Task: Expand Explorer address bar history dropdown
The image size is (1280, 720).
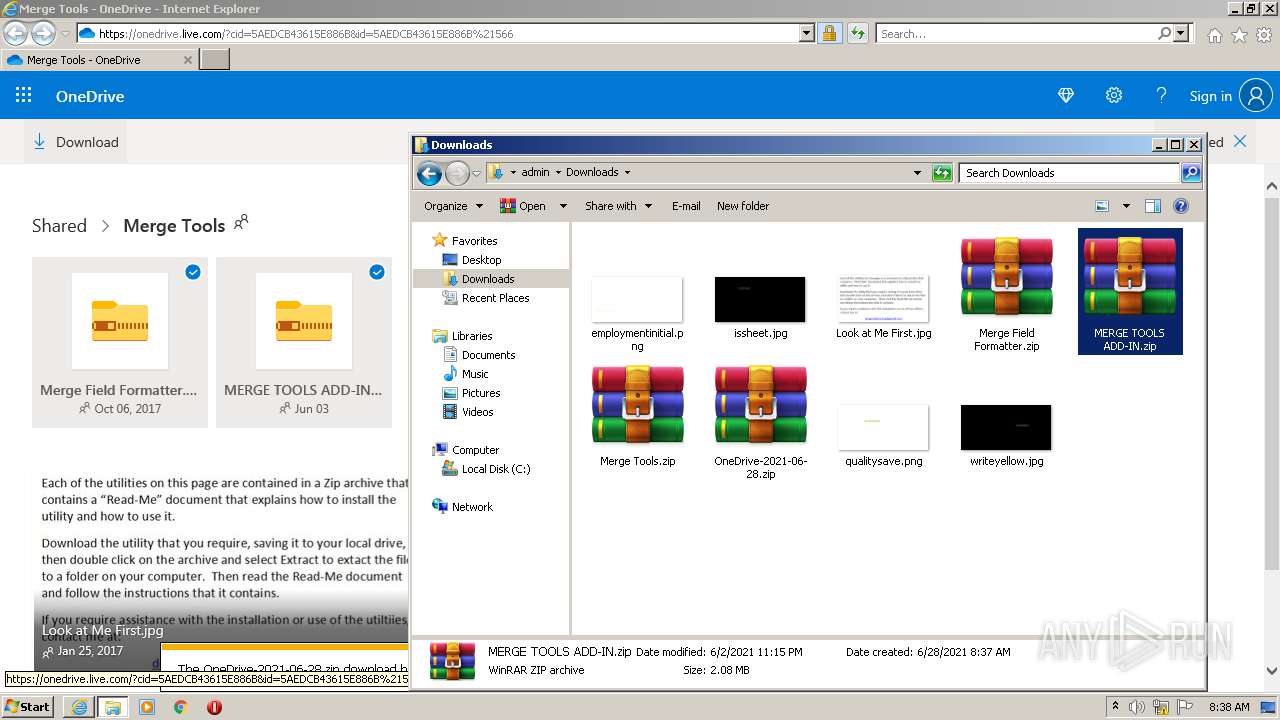Action: point(917,172)
